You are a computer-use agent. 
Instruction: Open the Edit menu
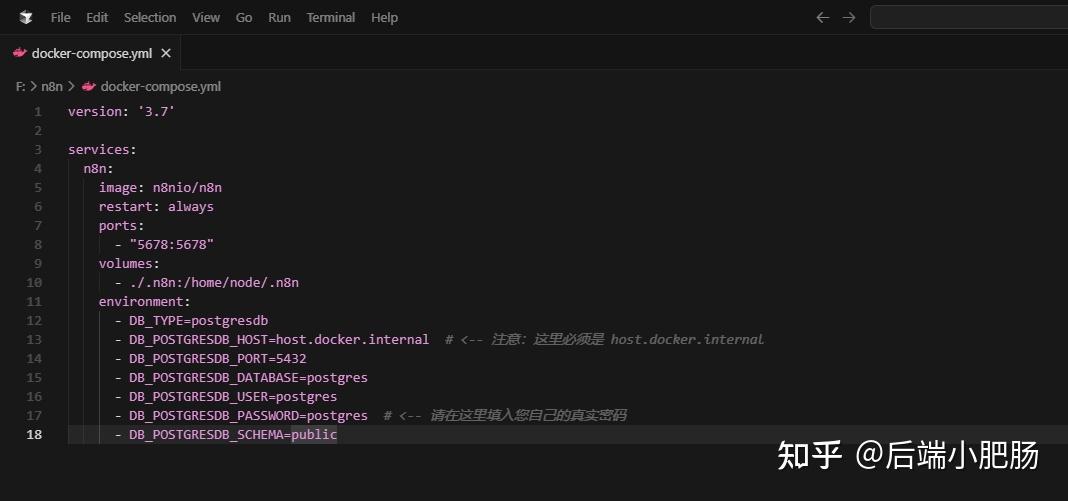click(x=97, y=18)
